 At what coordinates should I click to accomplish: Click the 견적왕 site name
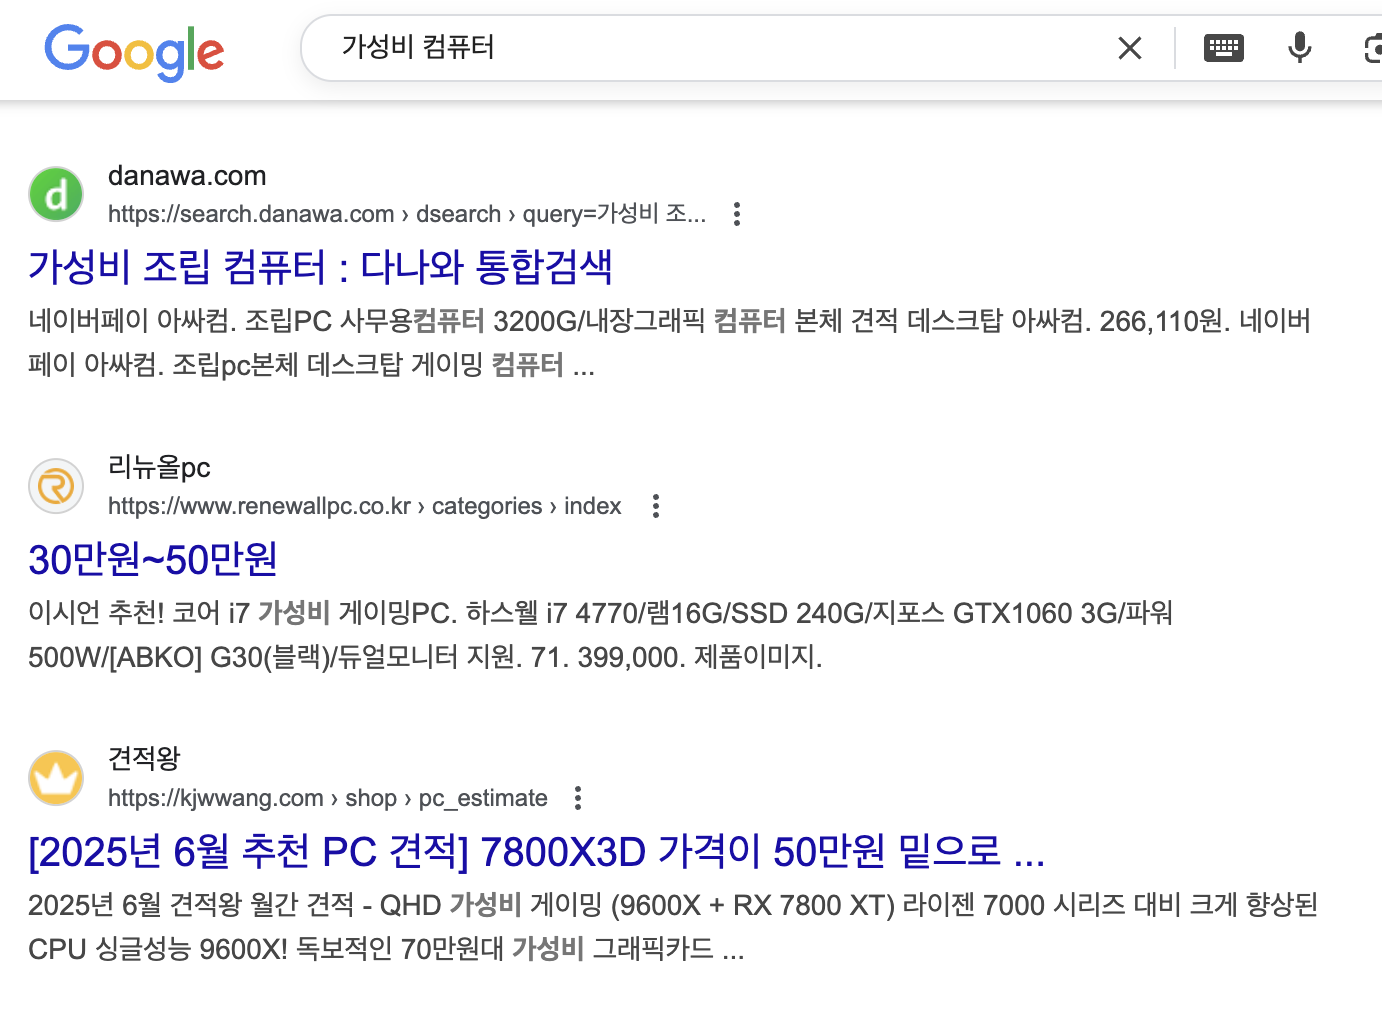[144, 759]
